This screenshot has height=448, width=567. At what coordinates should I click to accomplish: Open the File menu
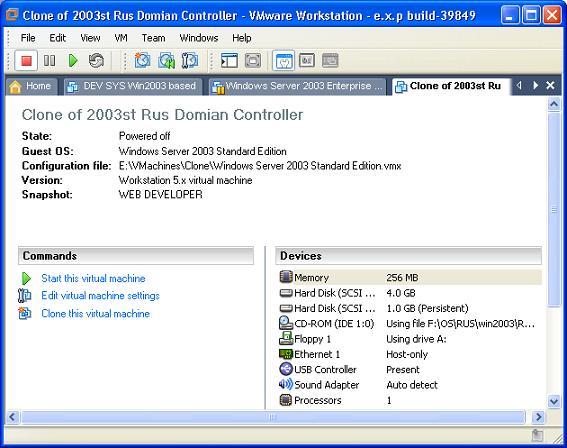click(28, 38)
